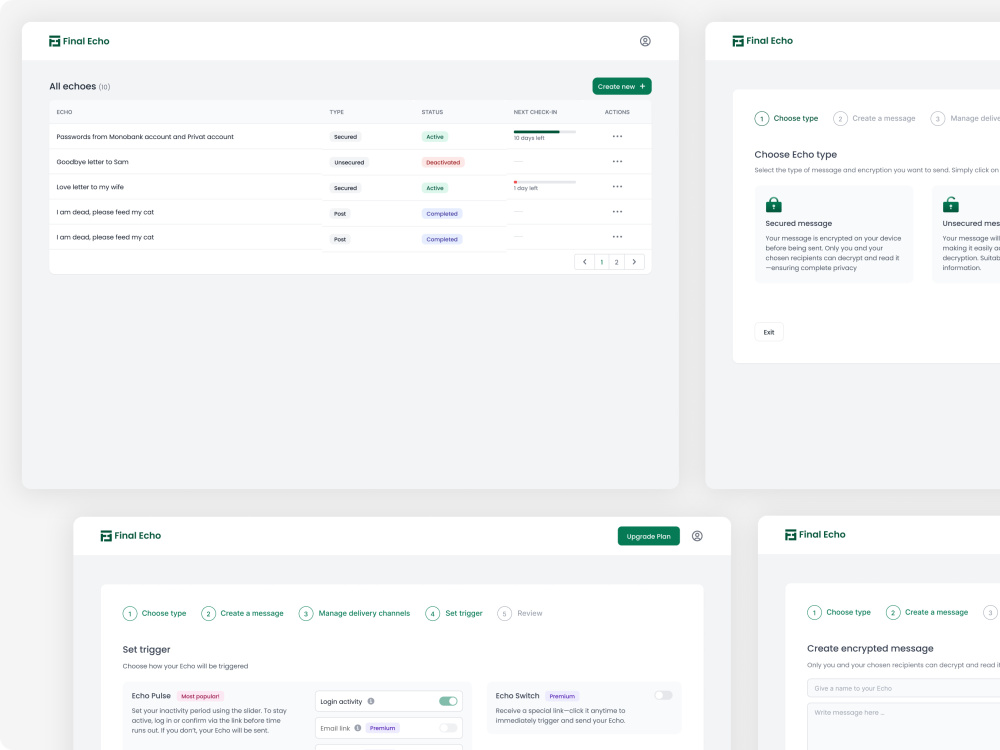The width and height of the screenshot is (1000, 750).
Task: Open the Goodbye letter to Sam echo
Action: 92,162
